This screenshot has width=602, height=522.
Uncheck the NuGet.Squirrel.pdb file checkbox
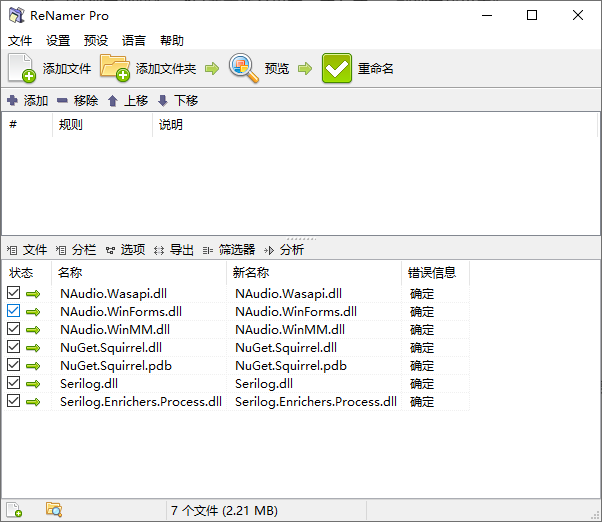tap(13, 365)
